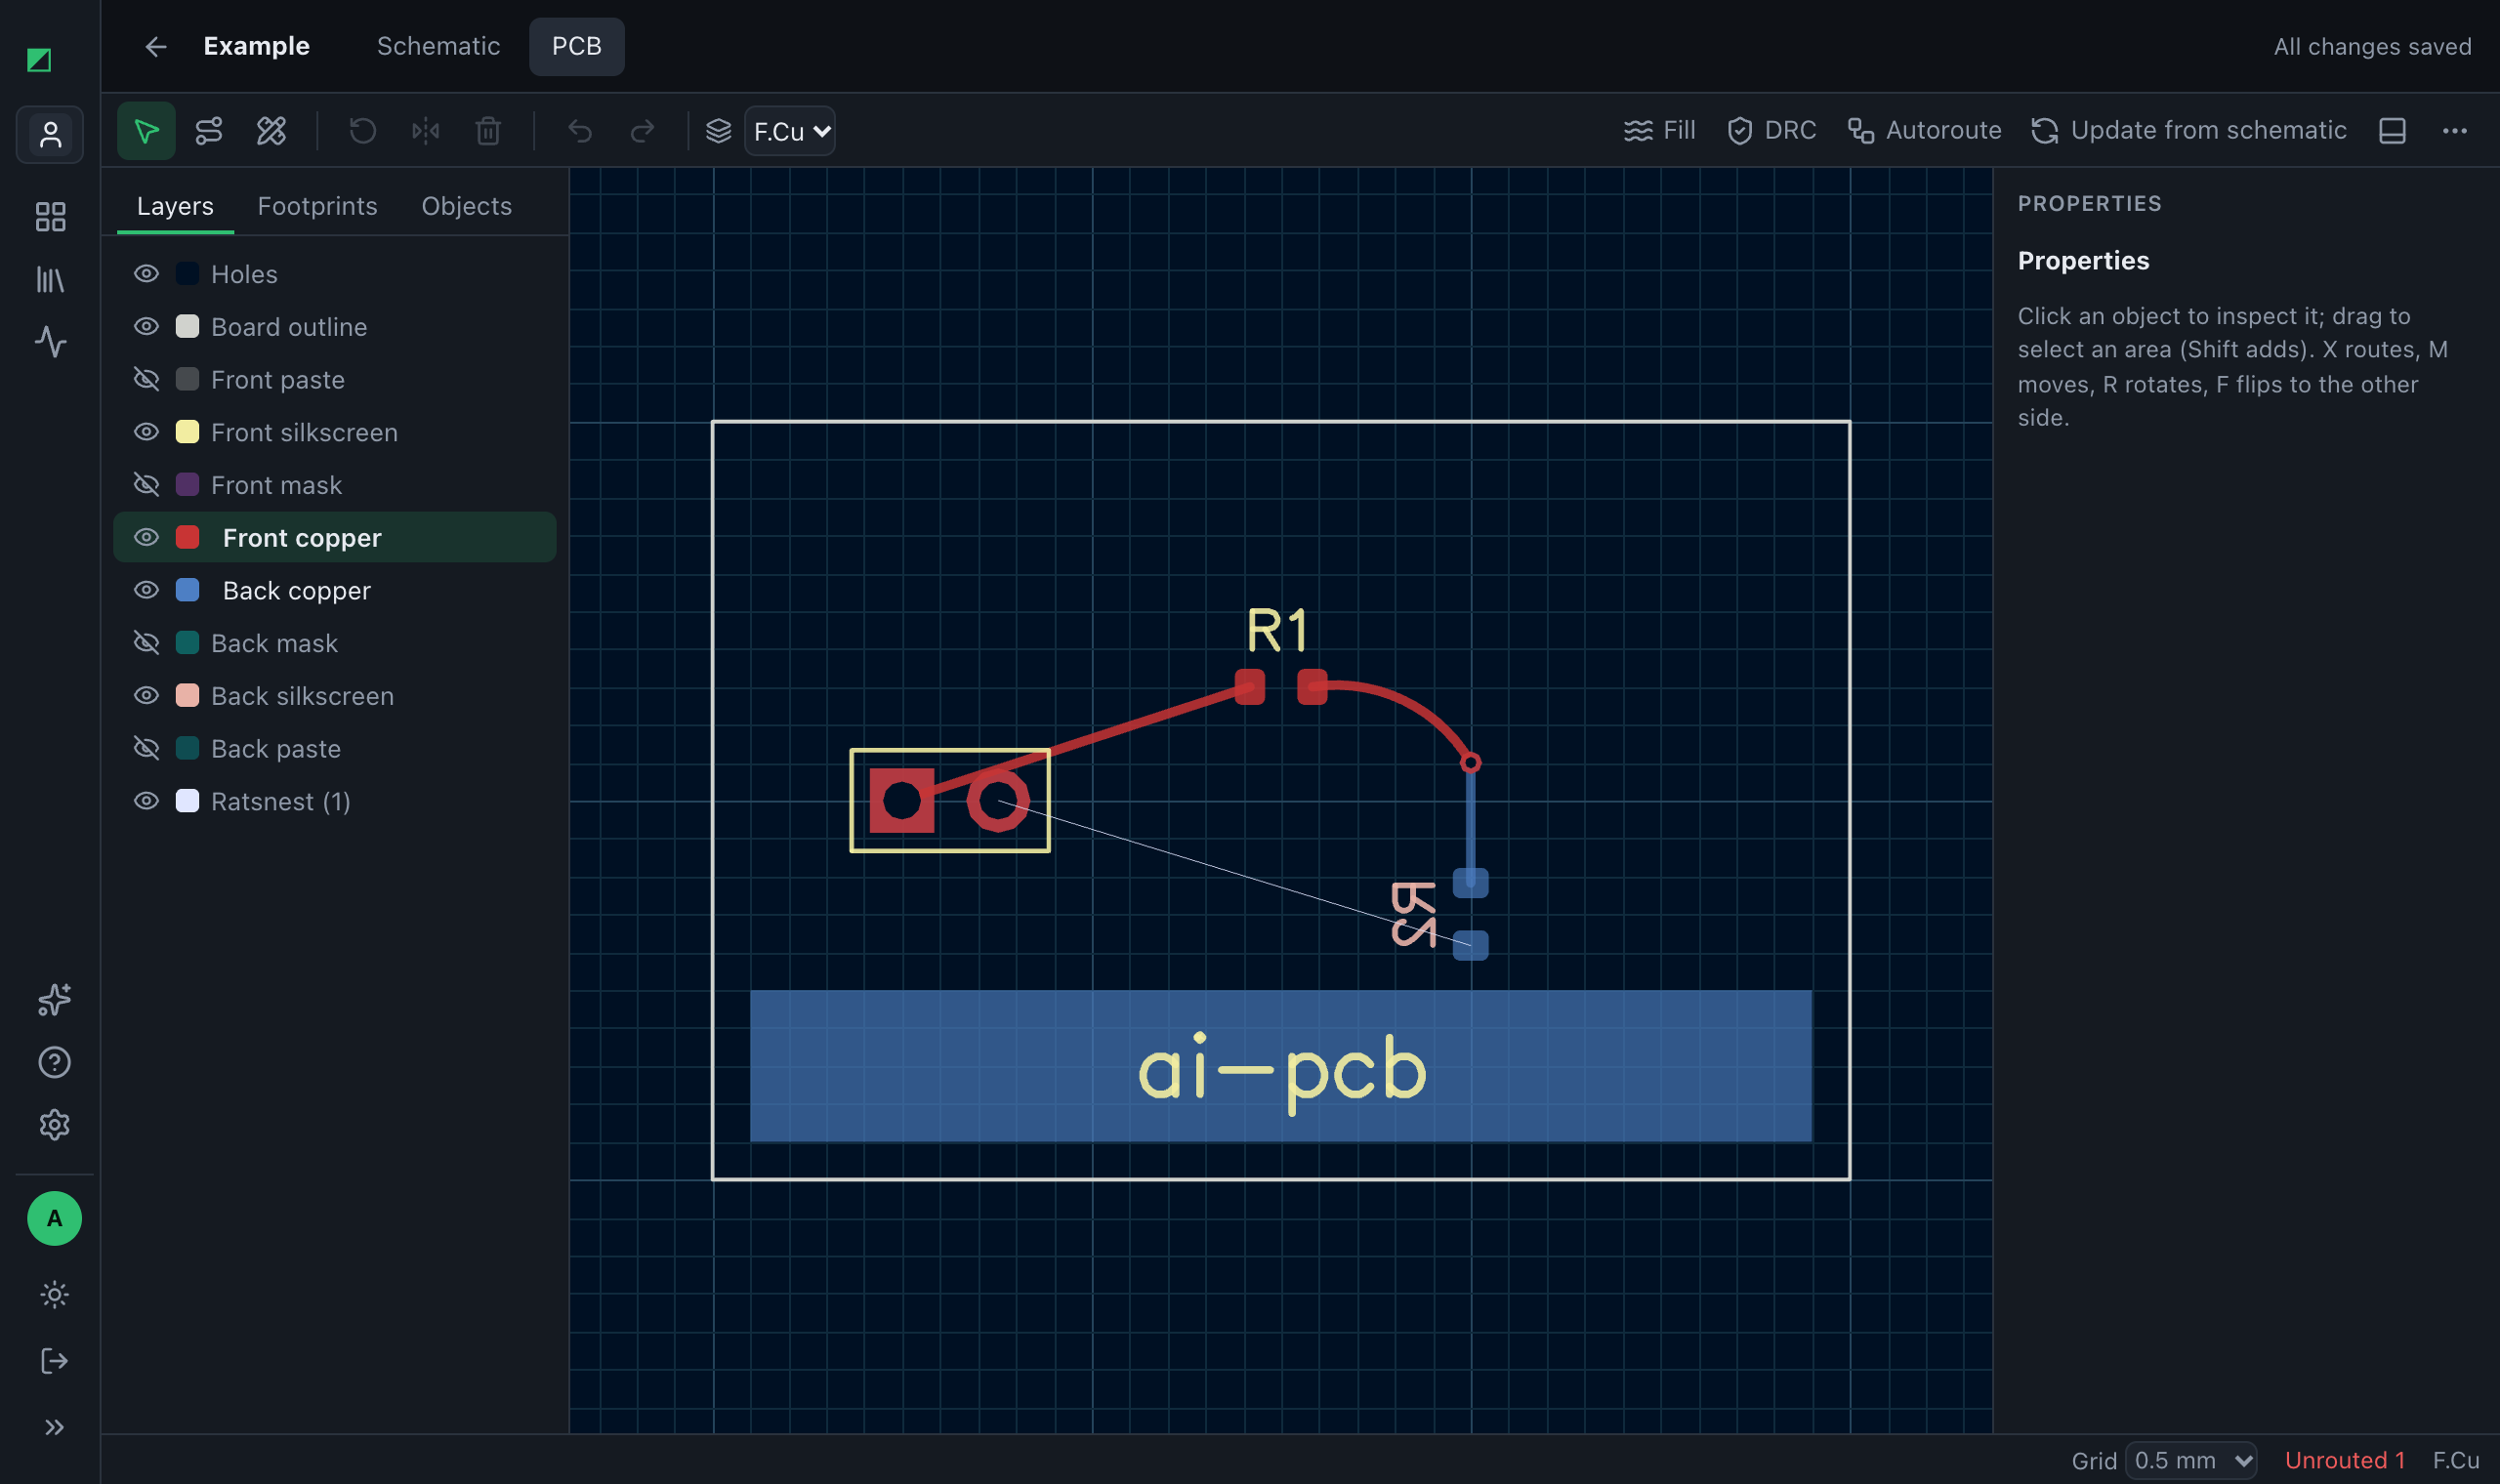Screen dimensions: 2500x1484
Task: Hide the Back silkscreen layer
Action: click(146, 696)
